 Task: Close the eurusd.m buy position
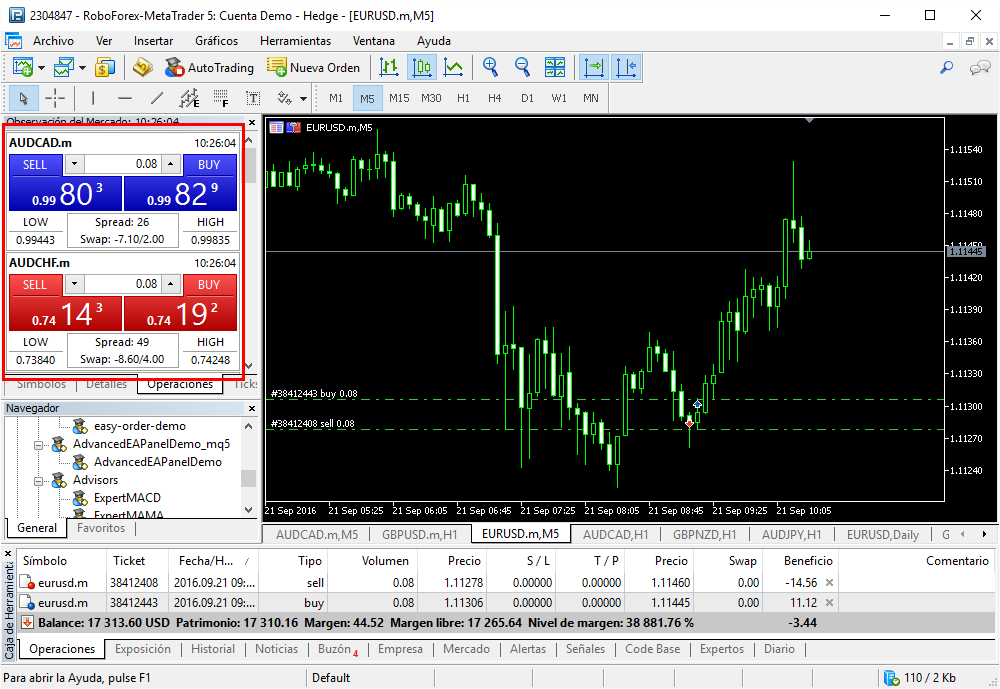(x=829, y=602)
